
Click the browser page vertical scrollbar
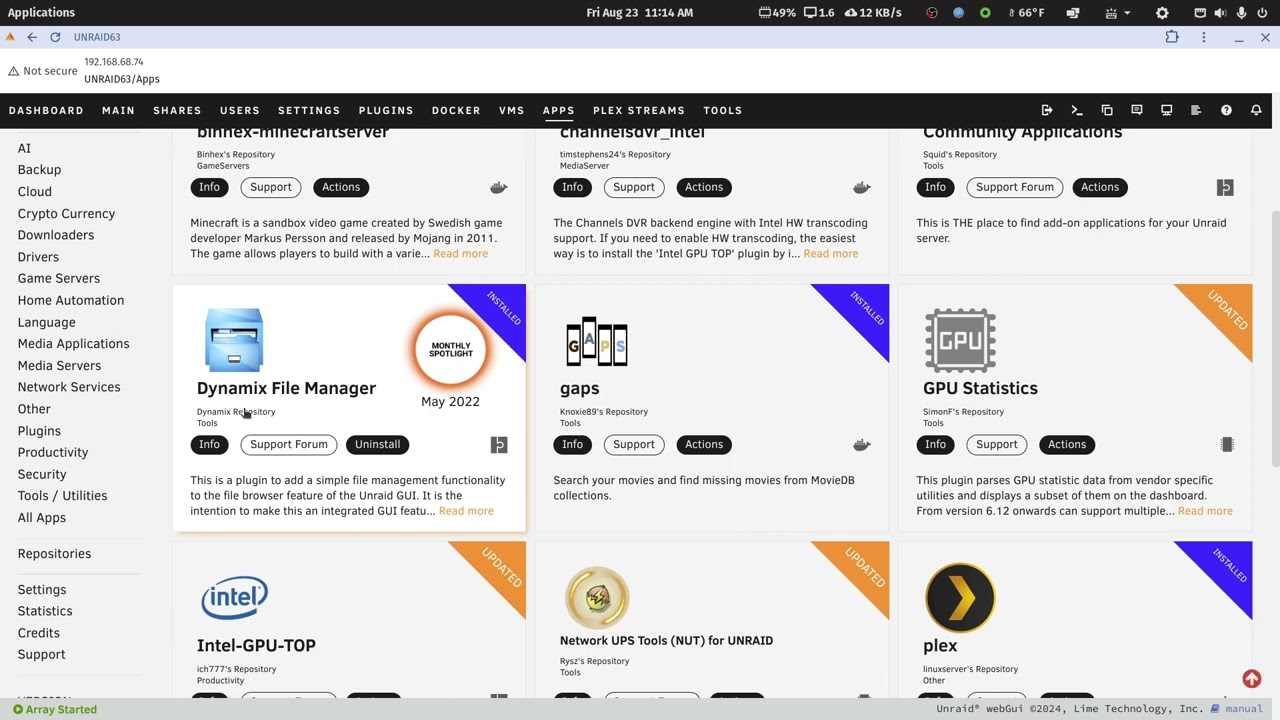1274,337
